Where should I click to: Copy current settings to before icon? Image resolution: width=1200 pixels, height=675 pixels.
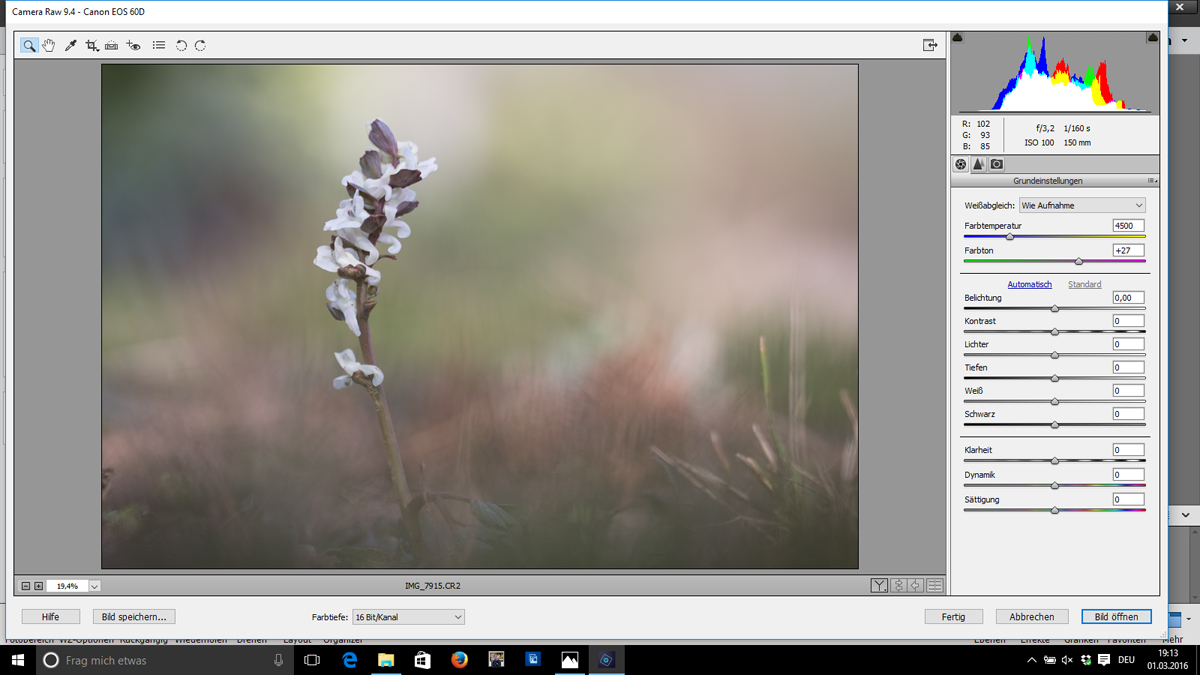point(916,586)
